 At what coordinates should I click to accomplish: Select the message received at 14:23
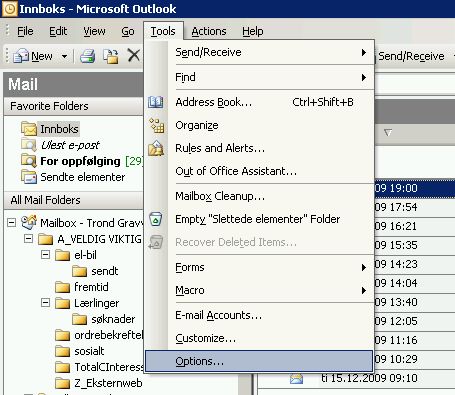point(415,264)
